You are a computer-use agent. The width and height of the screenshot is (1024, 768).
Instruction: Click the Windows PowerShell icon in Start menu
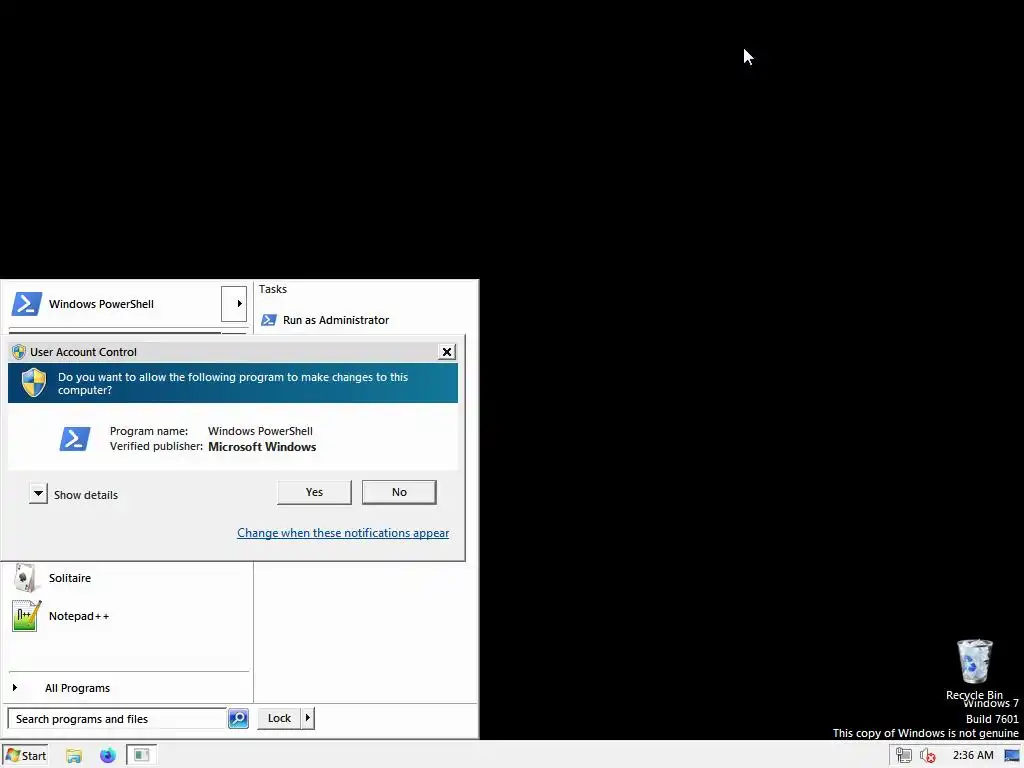(27, 304)
